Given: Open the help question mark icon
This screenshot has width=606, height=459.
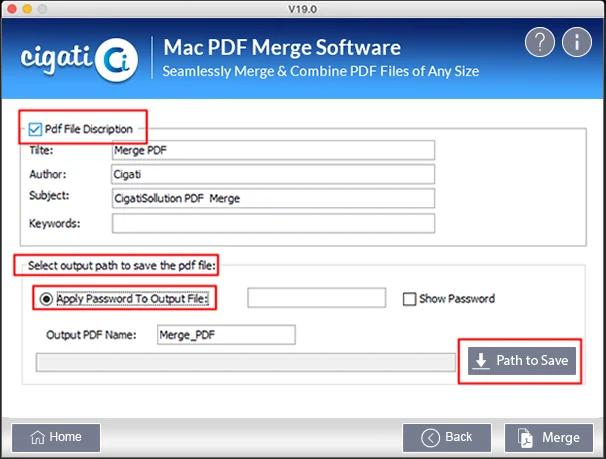Looking at the screenshot, I should tap(540, 42).
